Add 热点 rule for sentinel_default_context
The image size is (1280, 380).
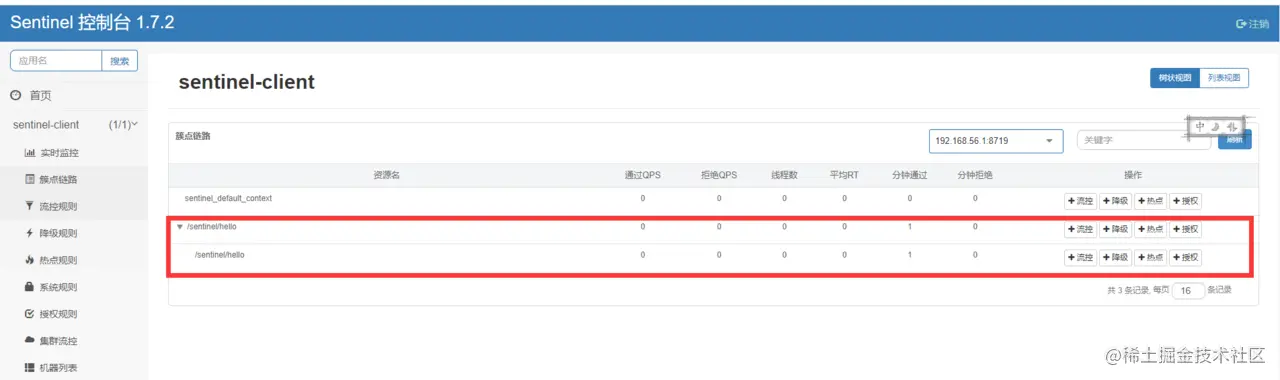click(x=1150, y=200)
